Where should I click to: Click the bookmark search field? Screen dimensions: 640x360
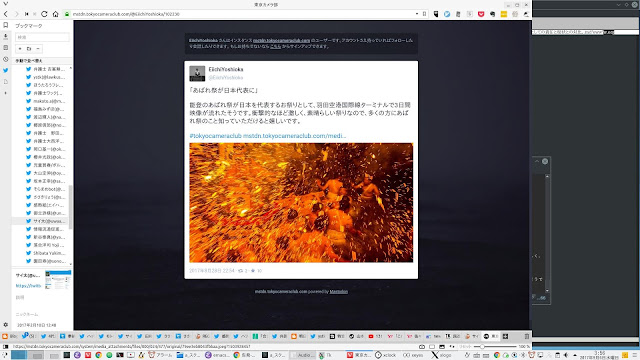point(42,37)
